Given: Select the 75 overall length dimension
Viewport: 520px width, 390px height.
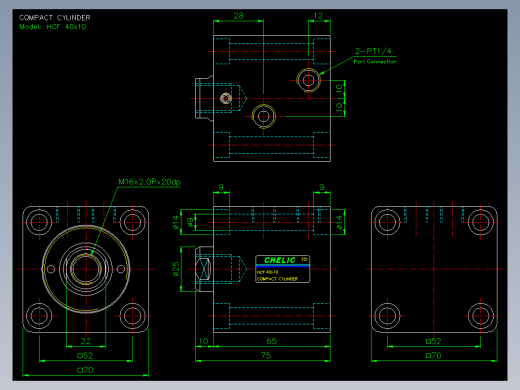Looking at the screenshot, I should point(266,355).
